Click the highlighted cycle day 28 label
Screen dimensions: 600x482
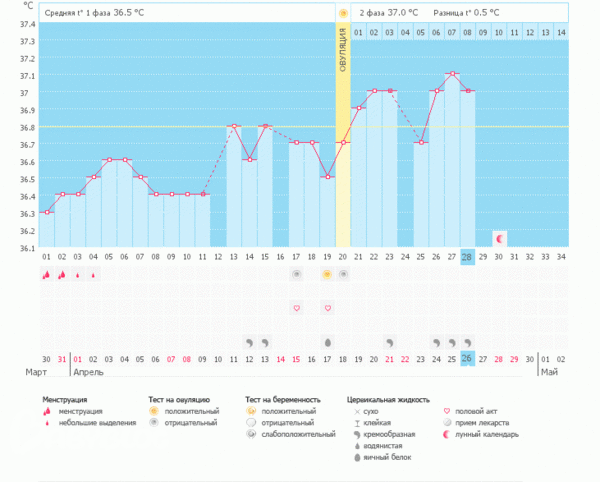(467, 257)
